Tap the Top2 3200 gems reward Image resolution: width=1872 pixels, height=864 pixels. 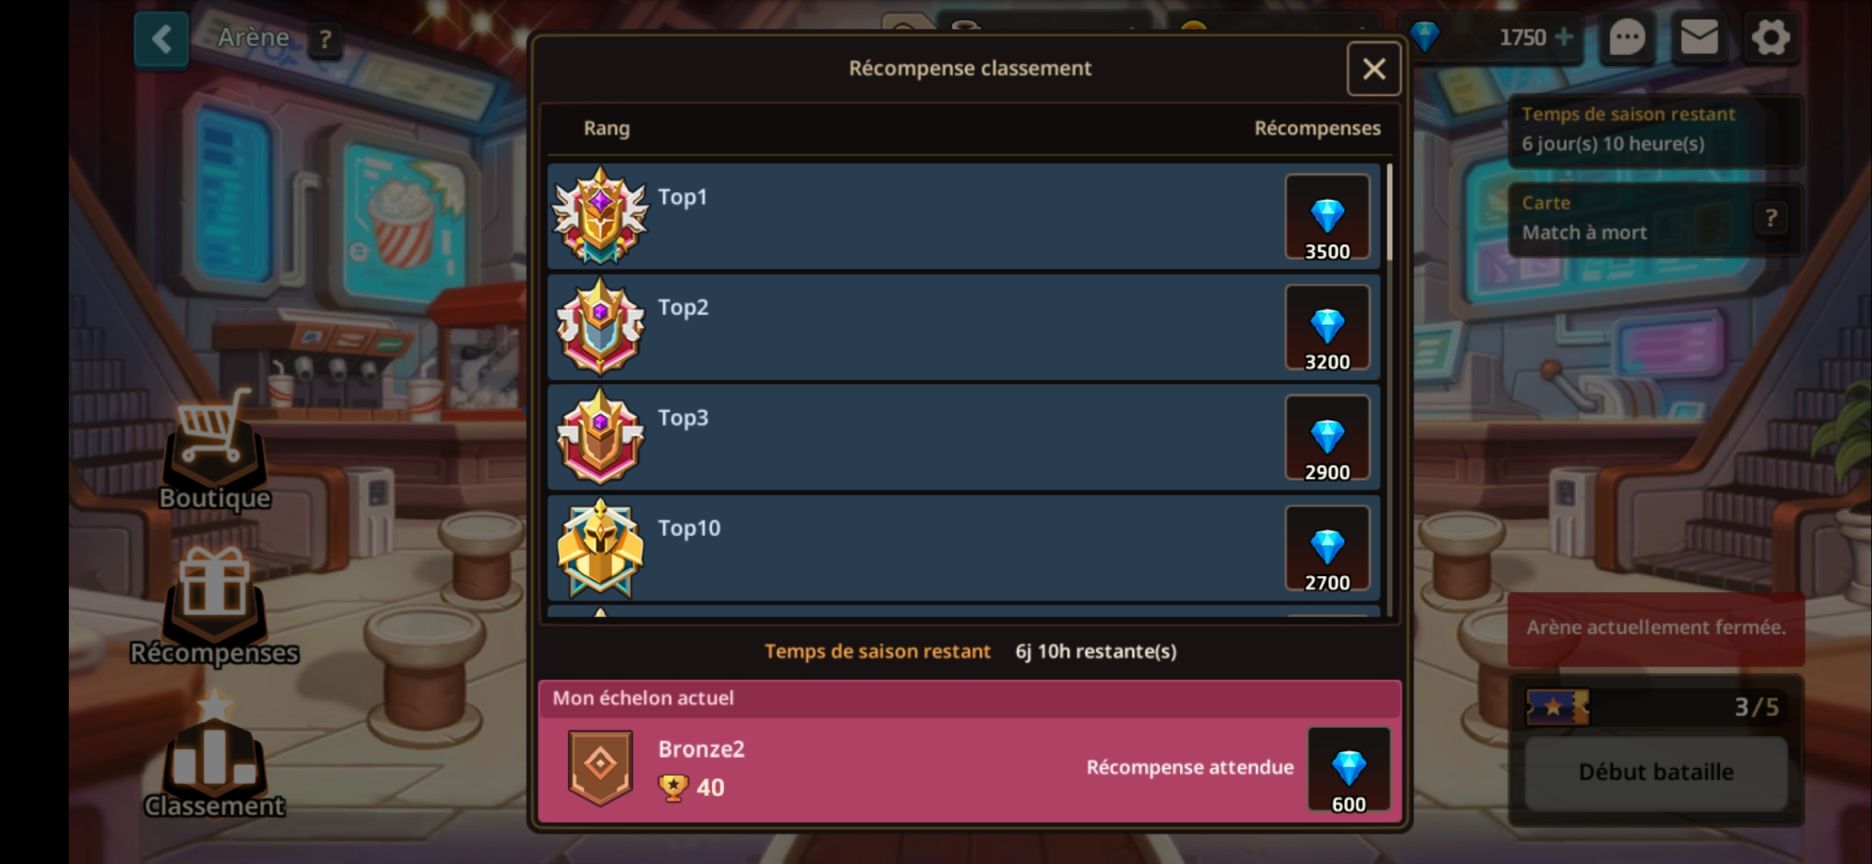[1327, 328]
